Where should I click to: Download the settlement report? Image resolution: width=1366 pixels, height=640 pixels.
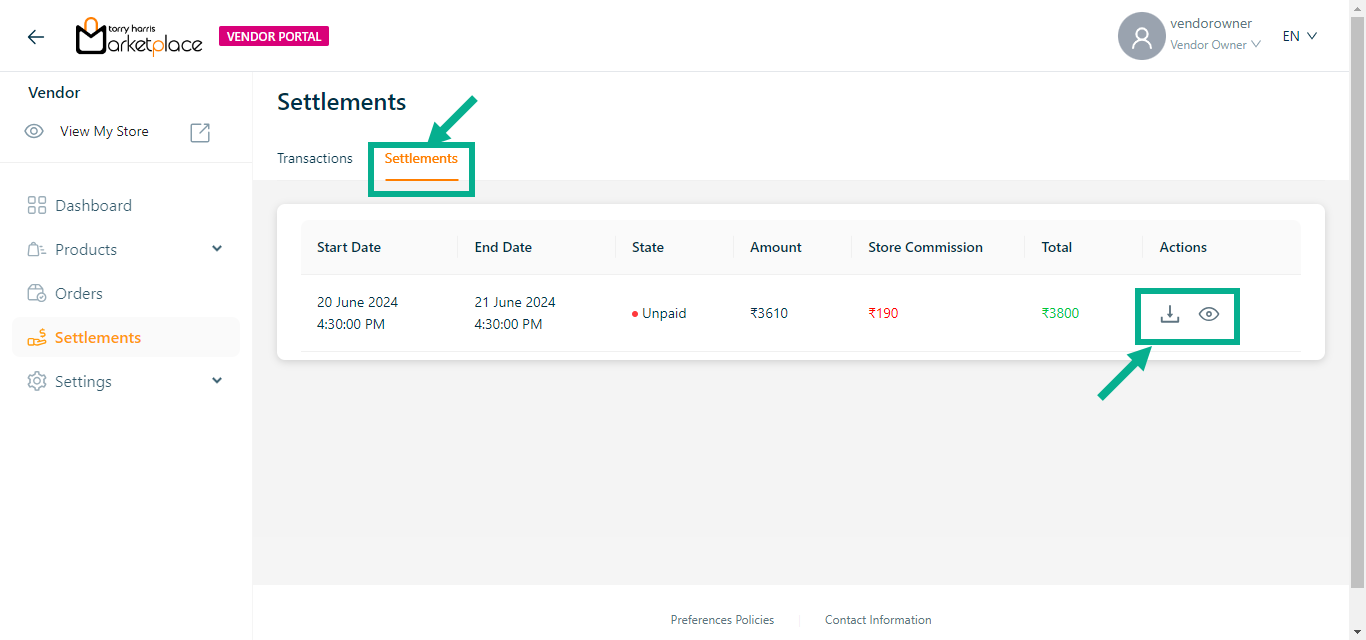(1169, 314)
